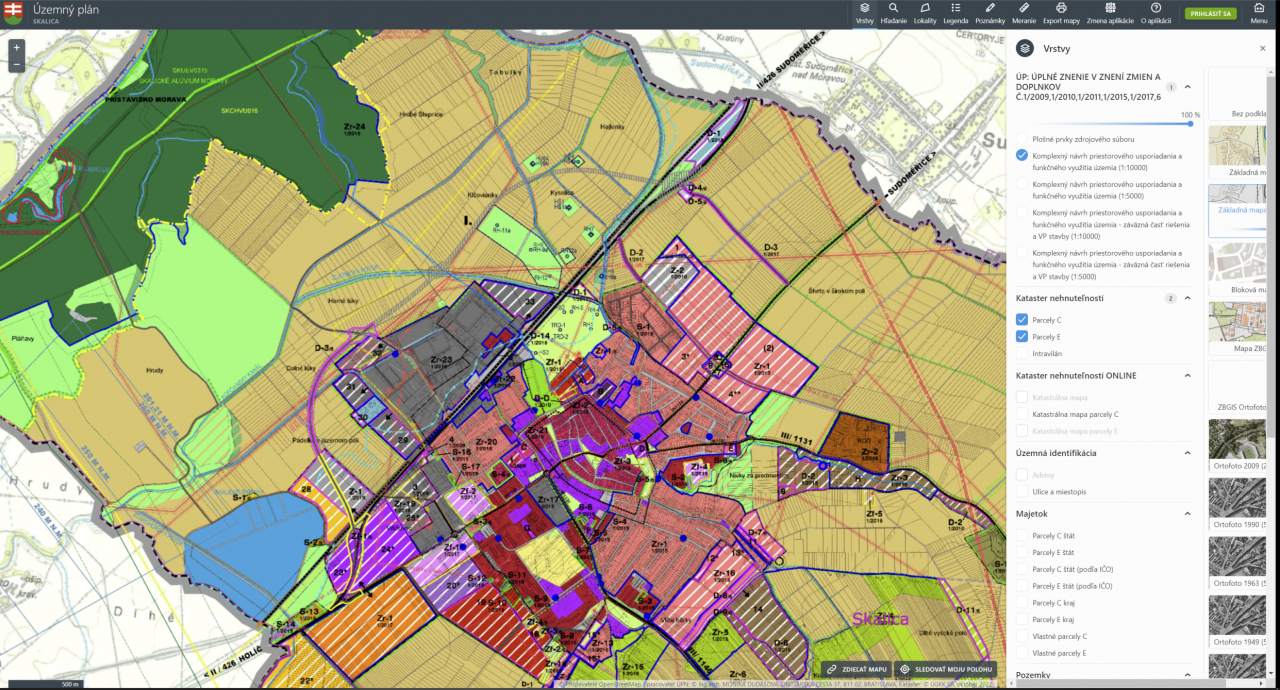Viewport: 1280px width, 690px height.
Task: Open Zmena aplikácie app switcher
Action: pyautogui.click(x=1110, y=13)
